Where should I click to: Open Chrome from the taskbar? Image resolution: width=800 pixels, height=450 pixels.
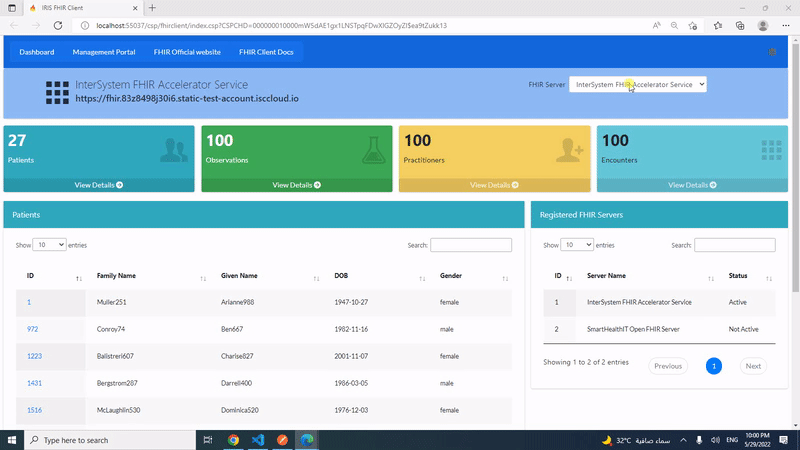pyautogui.click(x=233, y=440)
